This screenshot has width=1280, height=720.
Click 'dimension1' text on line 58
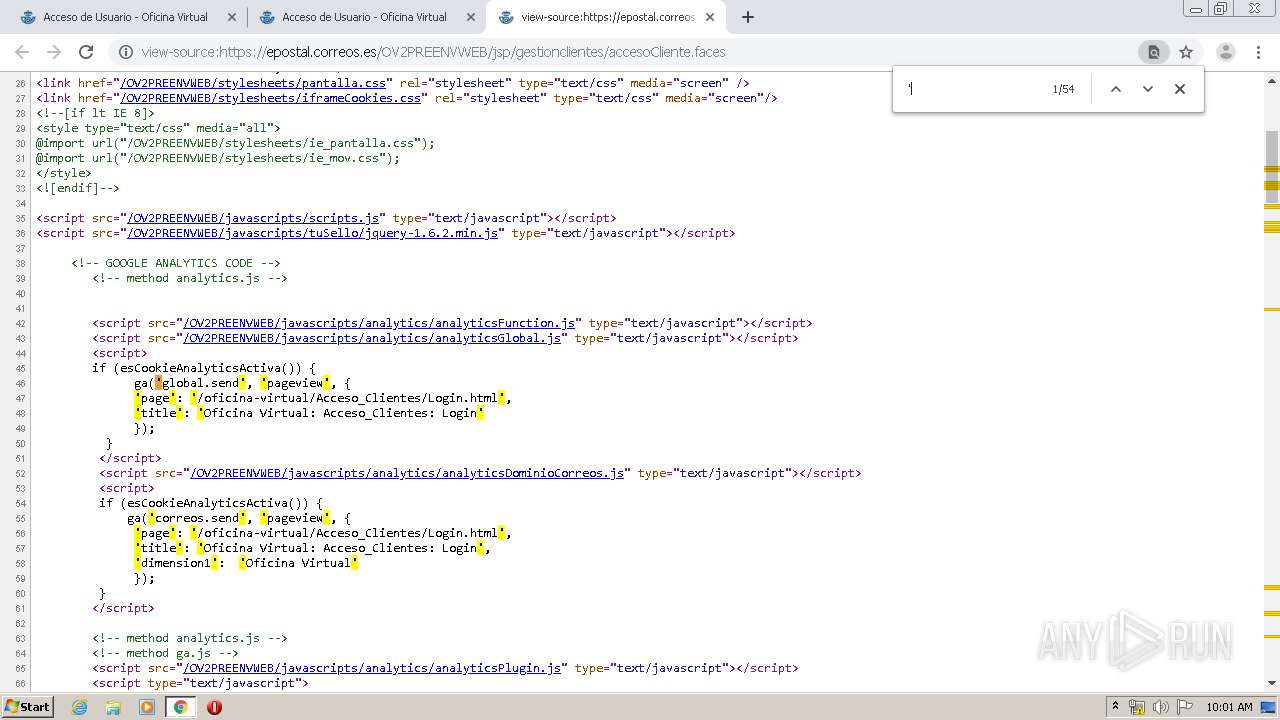pyautogui.click(x=176, y=563)
